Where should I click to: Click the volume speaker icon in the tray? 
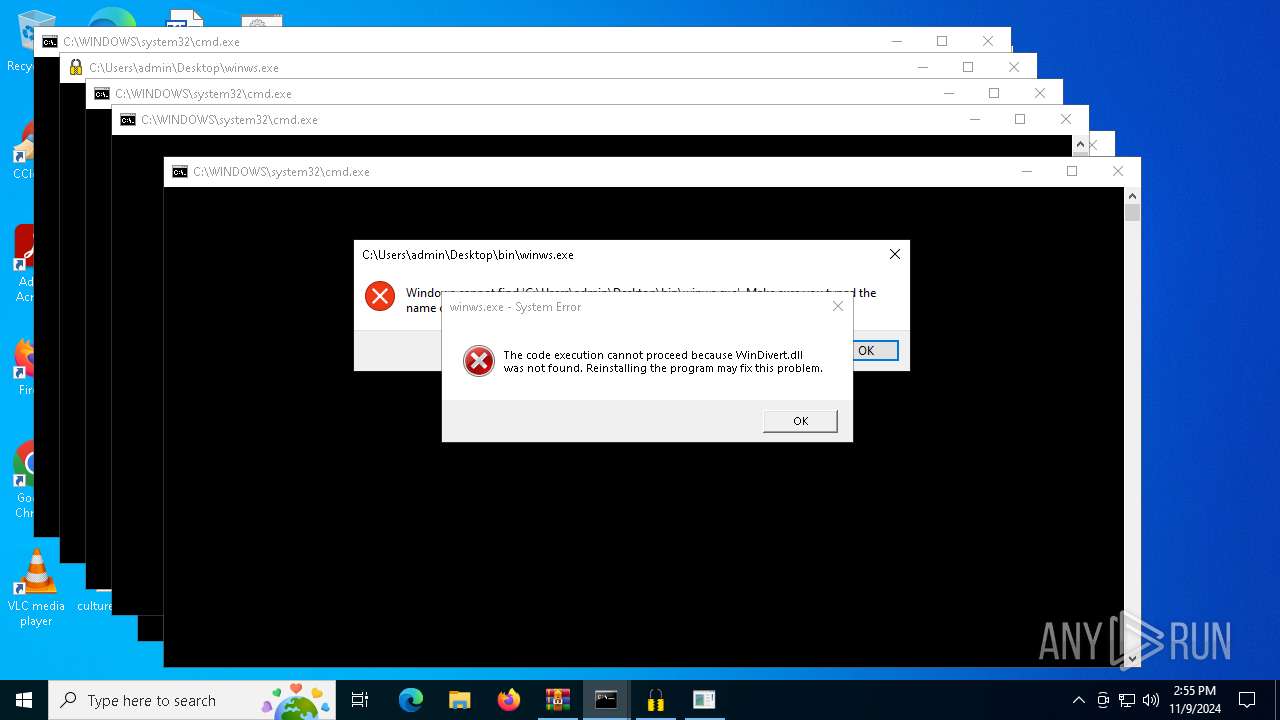point(1151,700)
